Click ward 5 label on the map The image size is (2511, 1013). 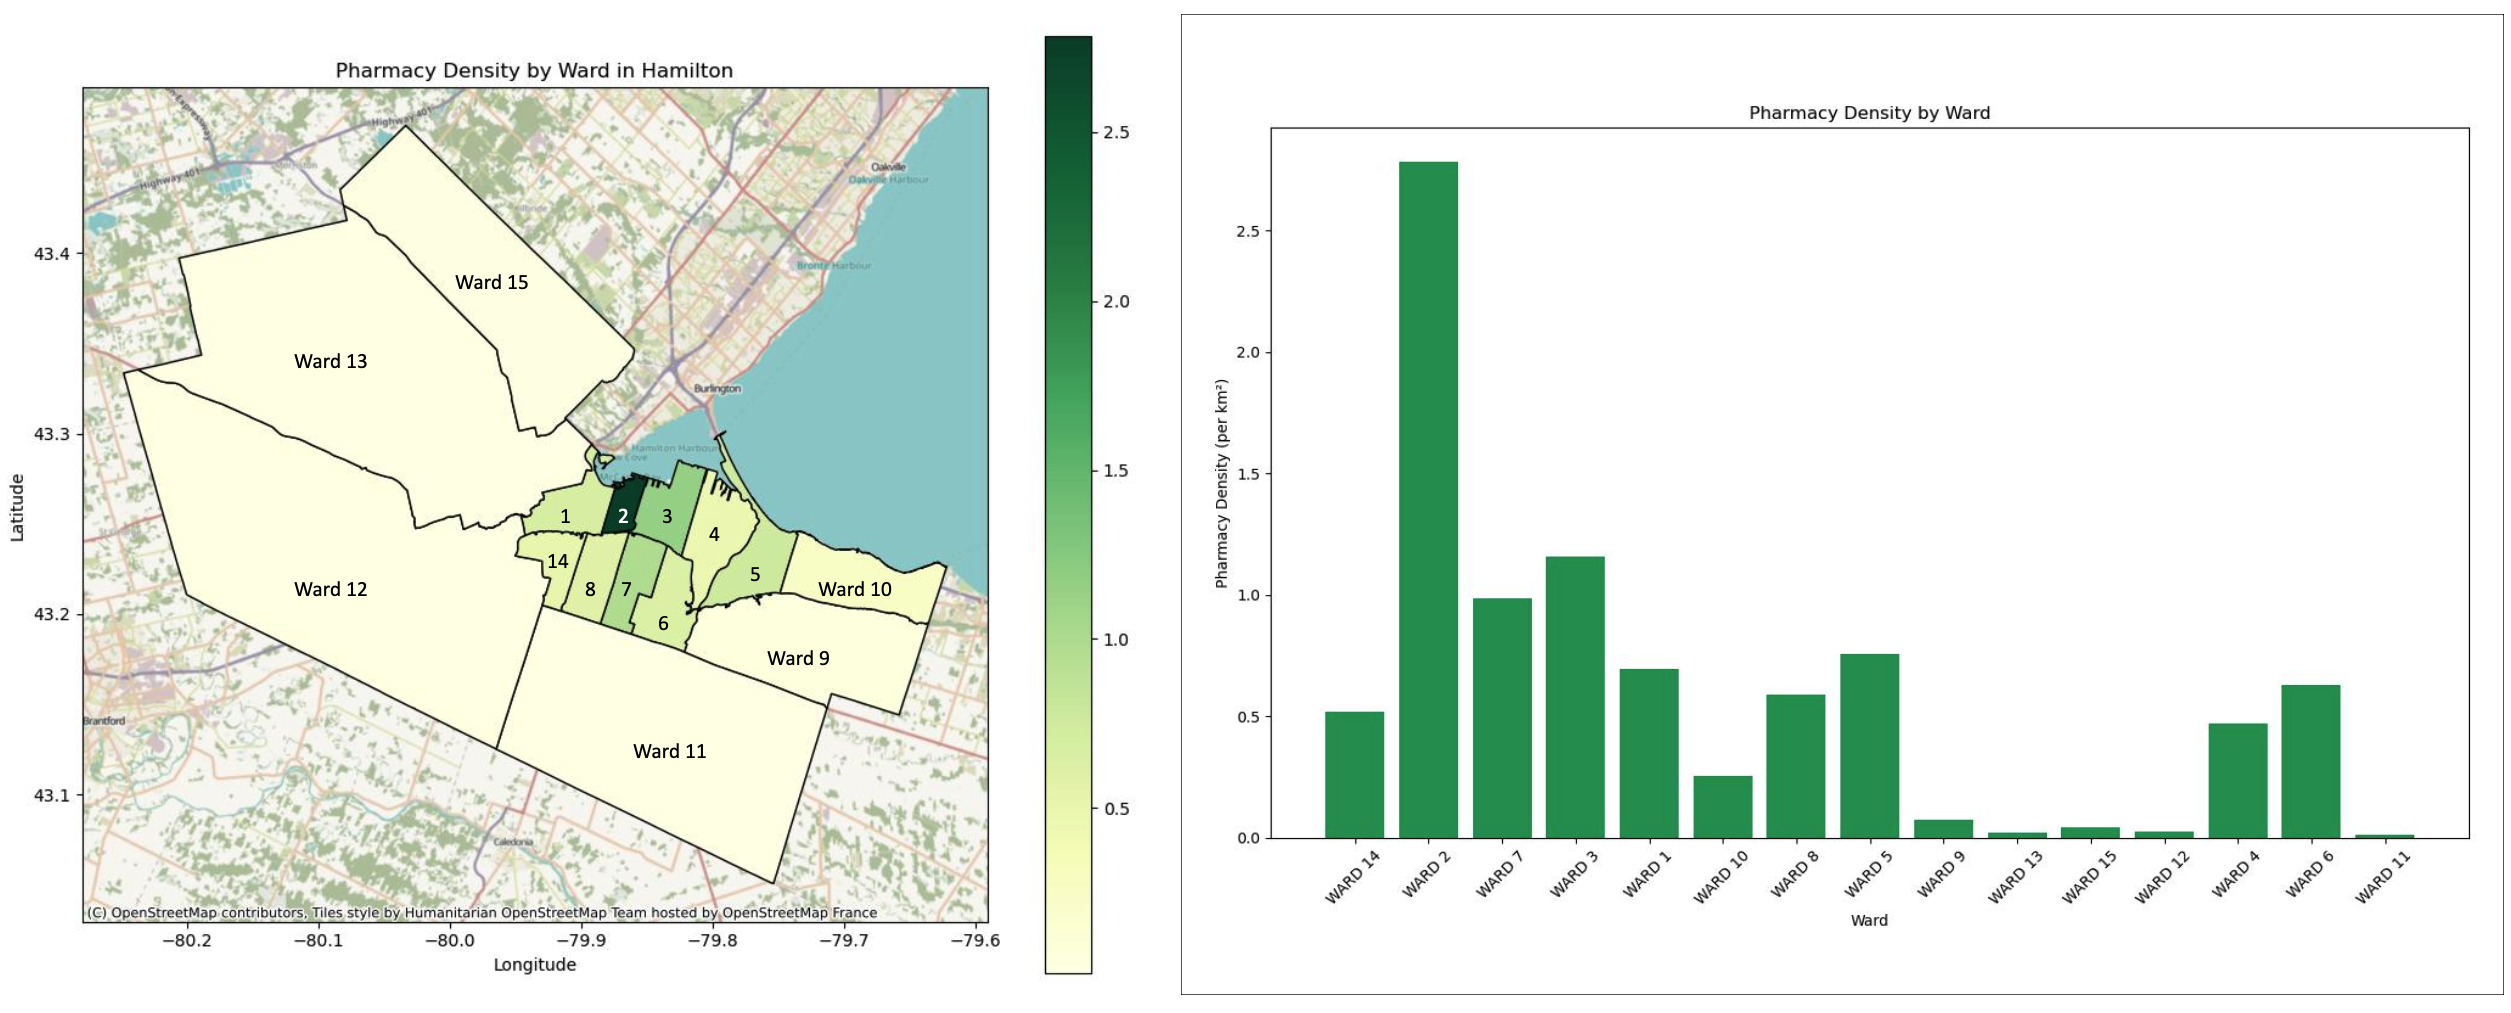point(755,574)
